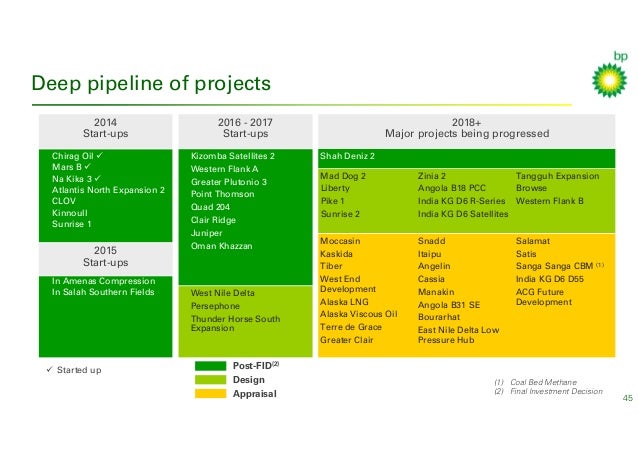Select 'Tangguh Expansion' entry
The width and height of the screenshot is (638, 451).
click(x=557, y=176)
